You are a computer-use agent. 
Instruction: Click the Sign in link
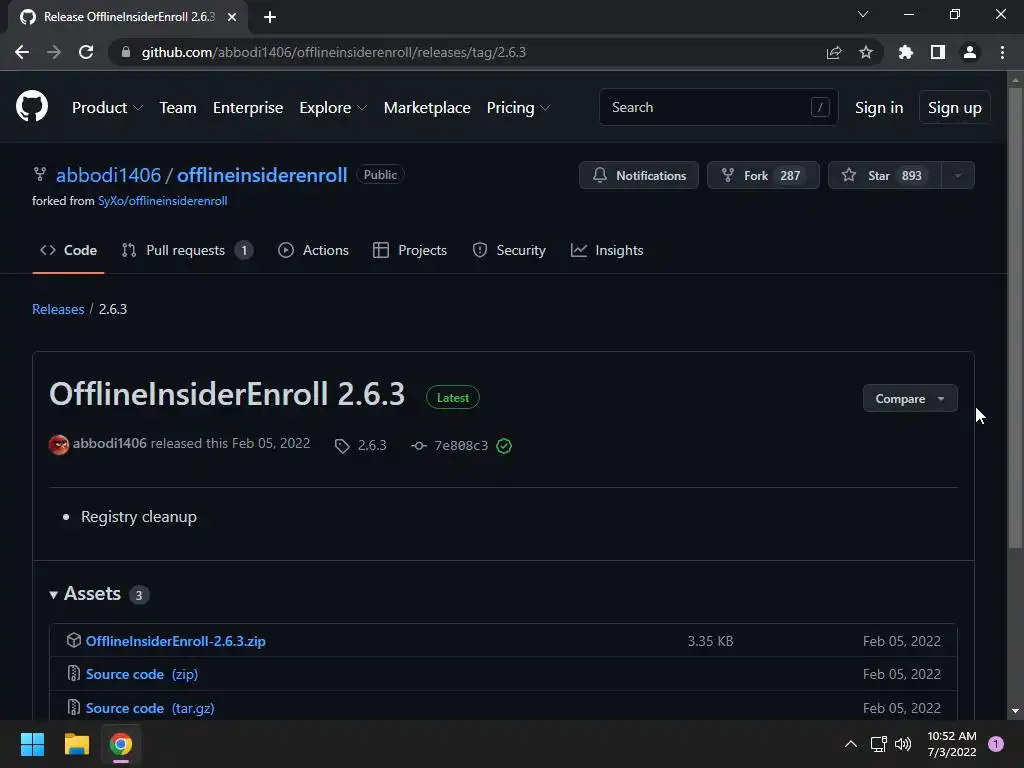coord(879,108)
